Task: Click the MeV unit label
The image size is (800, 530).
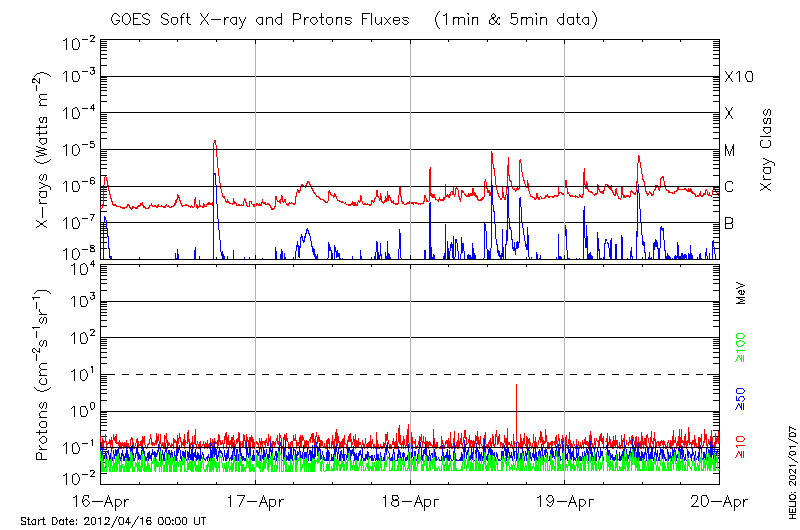Action: 741,293
